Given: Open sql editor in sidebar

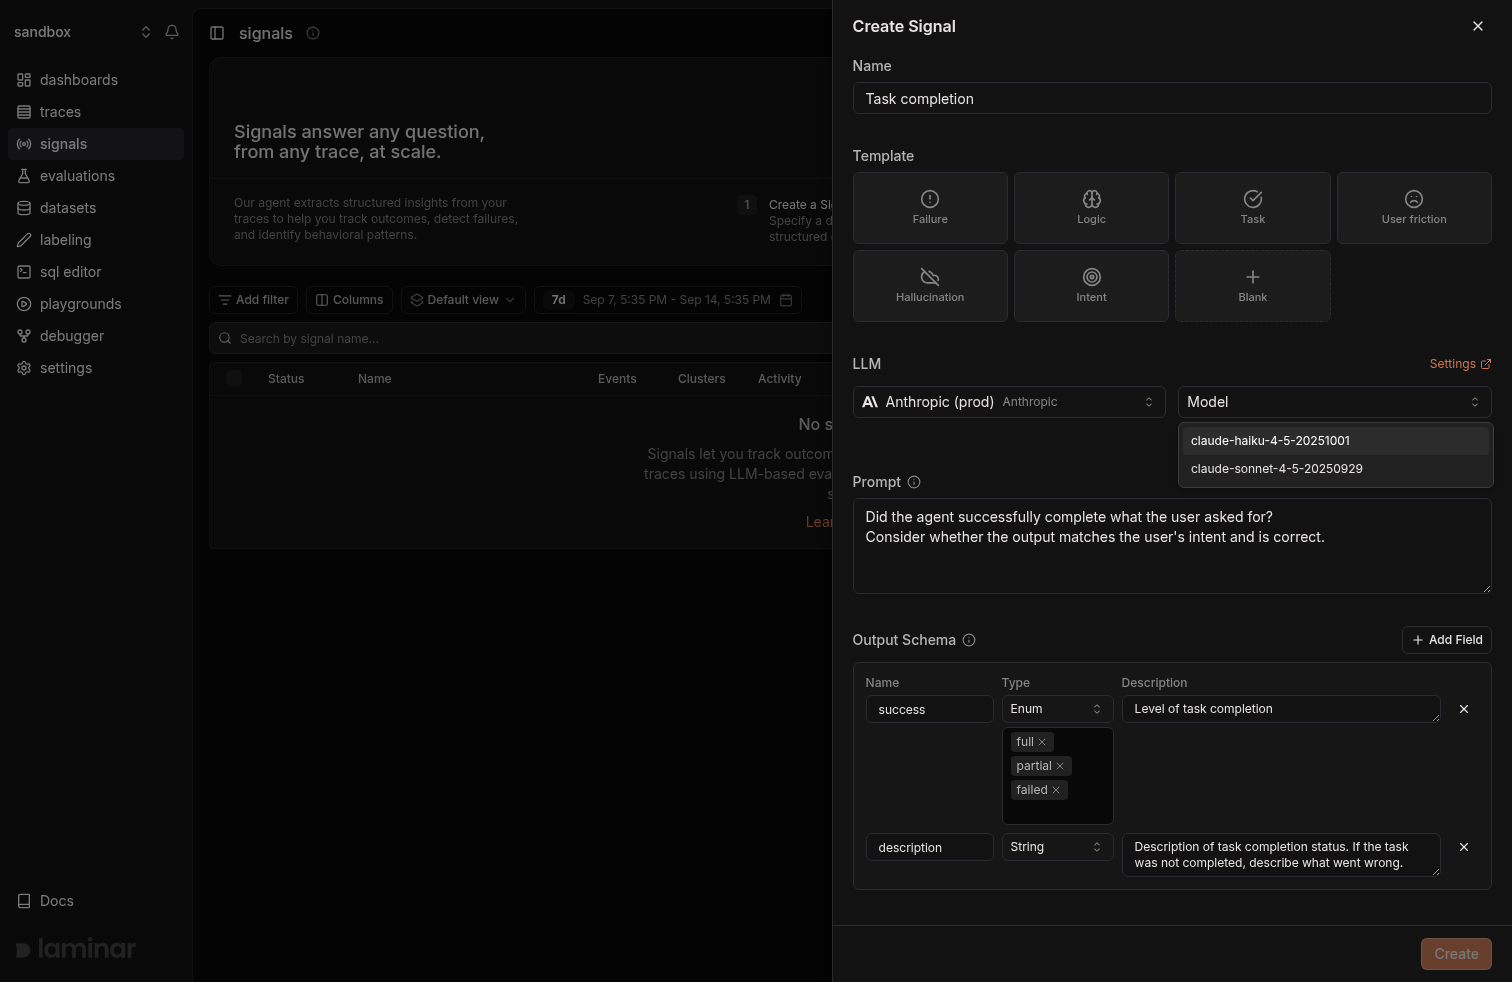Looking at the screenshot, I should click(x=96, y=272).
